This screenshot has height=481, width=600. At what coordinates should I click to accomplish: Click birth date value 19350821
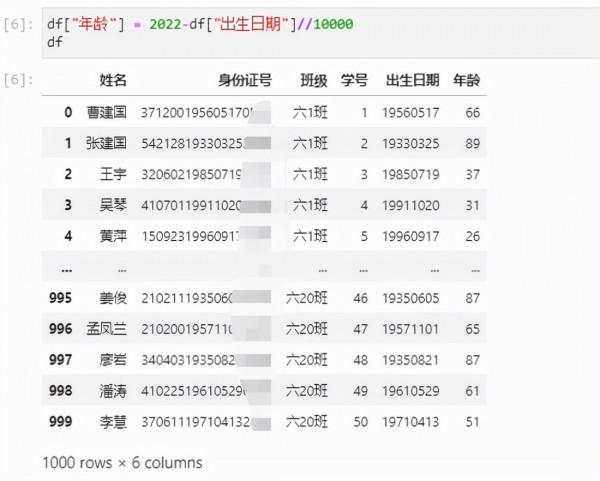411,360
